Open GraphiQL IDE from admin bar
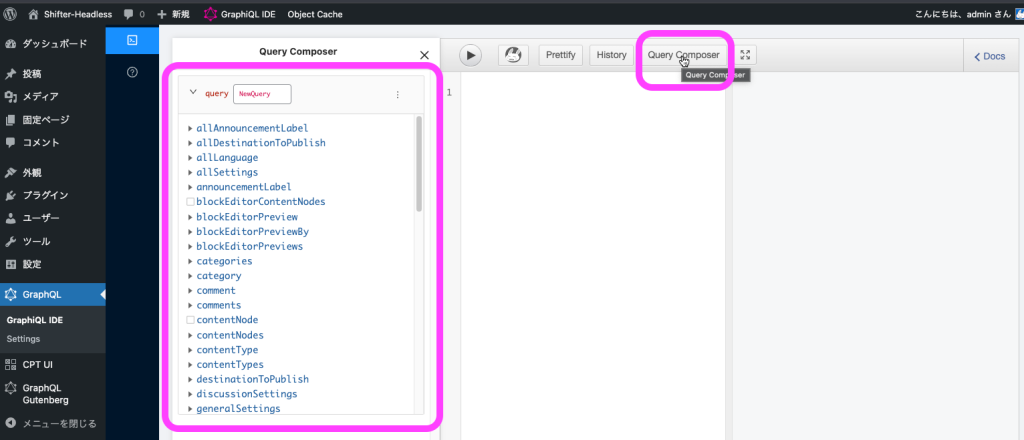The image size is (1024, 440). (239, 14)
